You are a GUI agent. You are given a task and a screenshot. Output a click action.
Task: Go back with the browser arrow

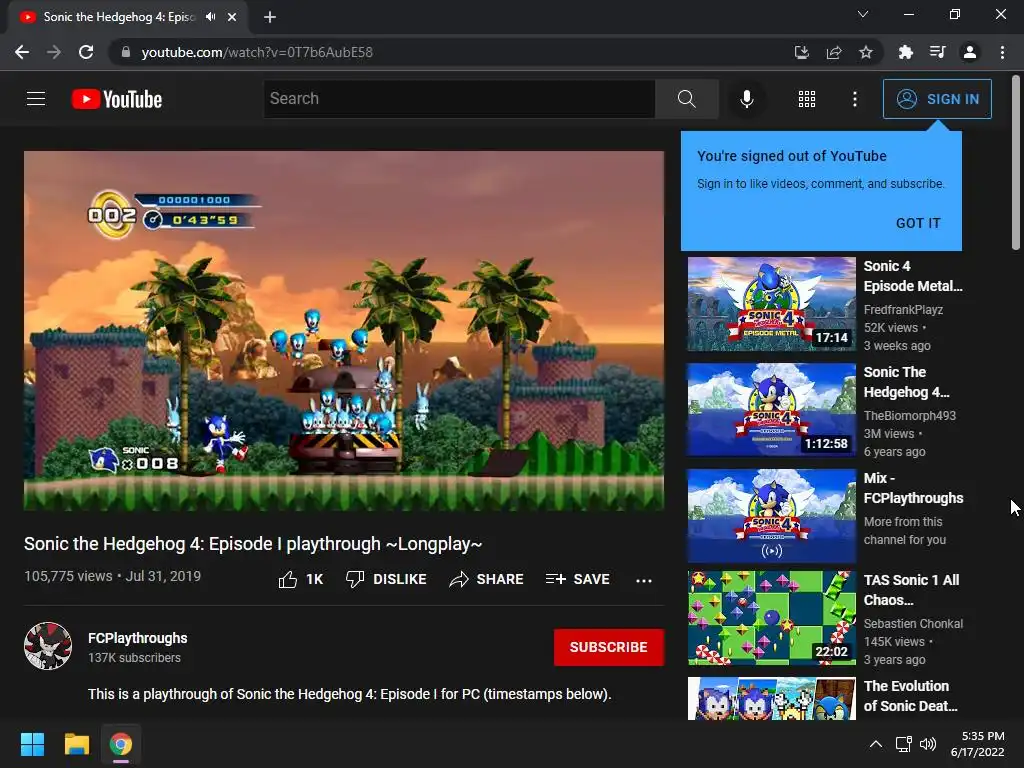[x=22, y=52]
